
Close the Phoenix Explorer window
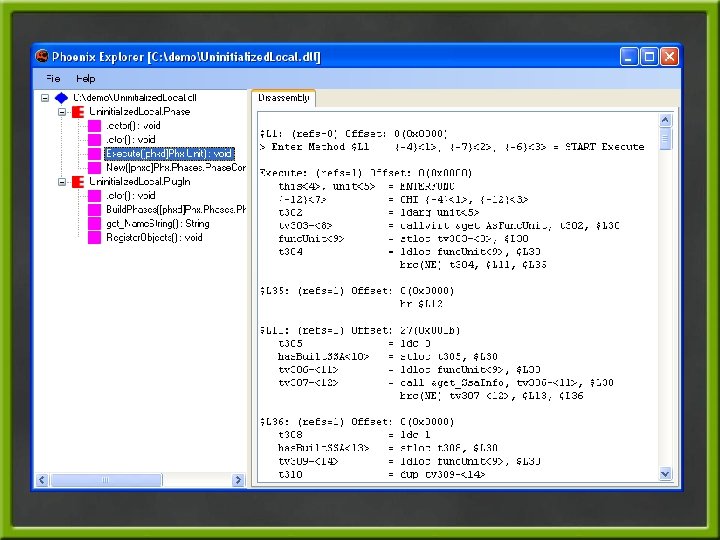669,57
